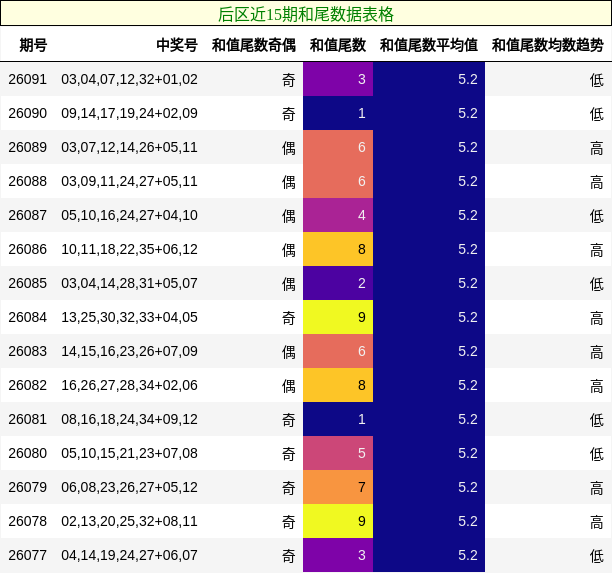Click average value 5.2 in row 26084
This screenshot has width=612, height=573.
pyautogui.click(x=429, y=317)
